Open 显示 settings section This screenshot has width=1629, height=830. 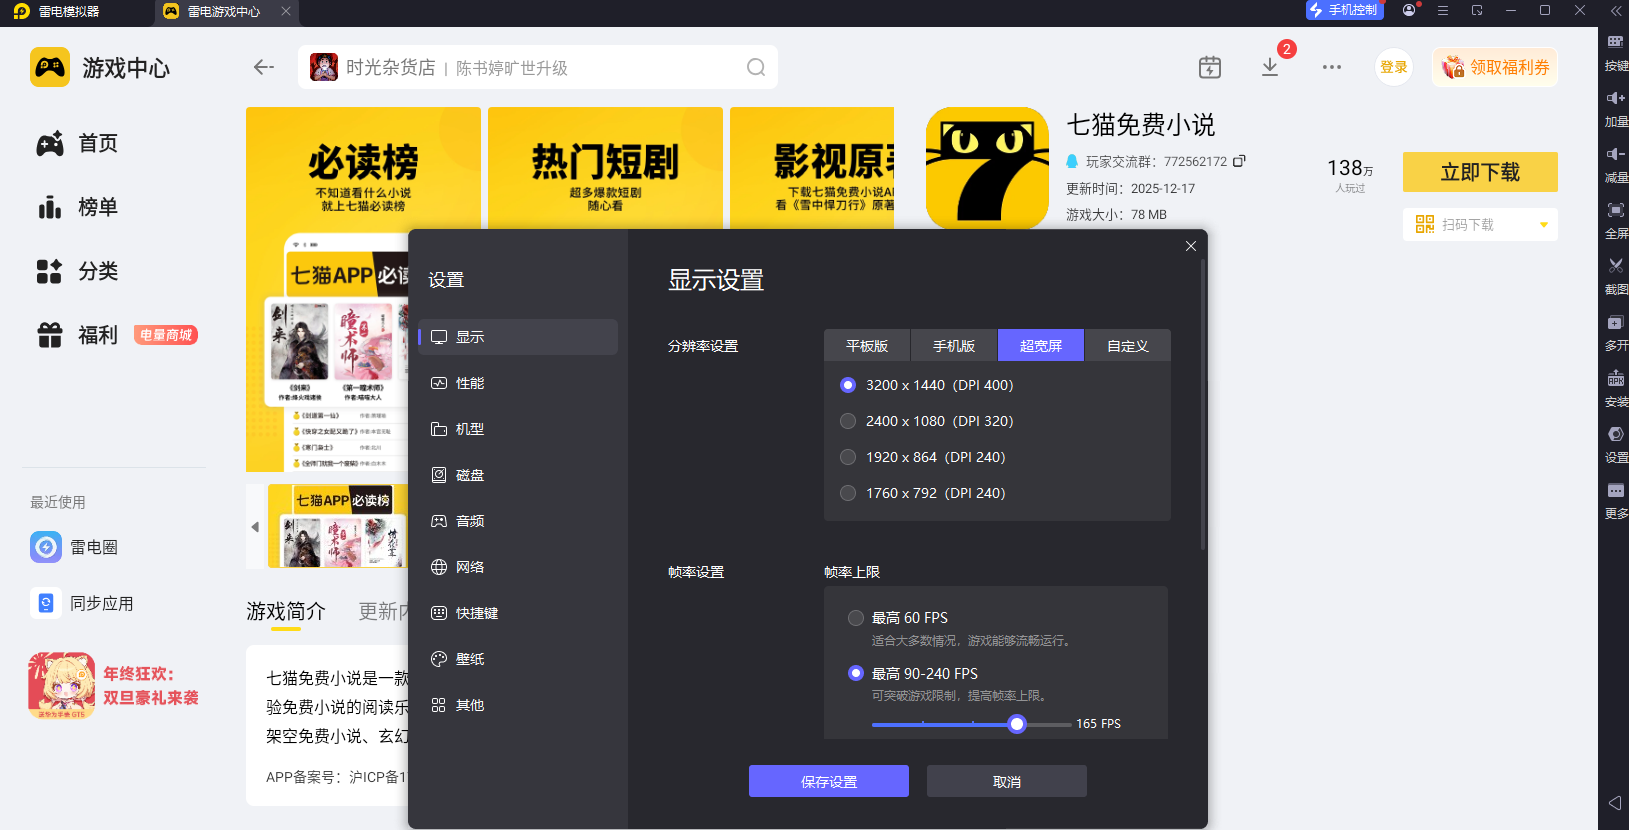[518, 337]
